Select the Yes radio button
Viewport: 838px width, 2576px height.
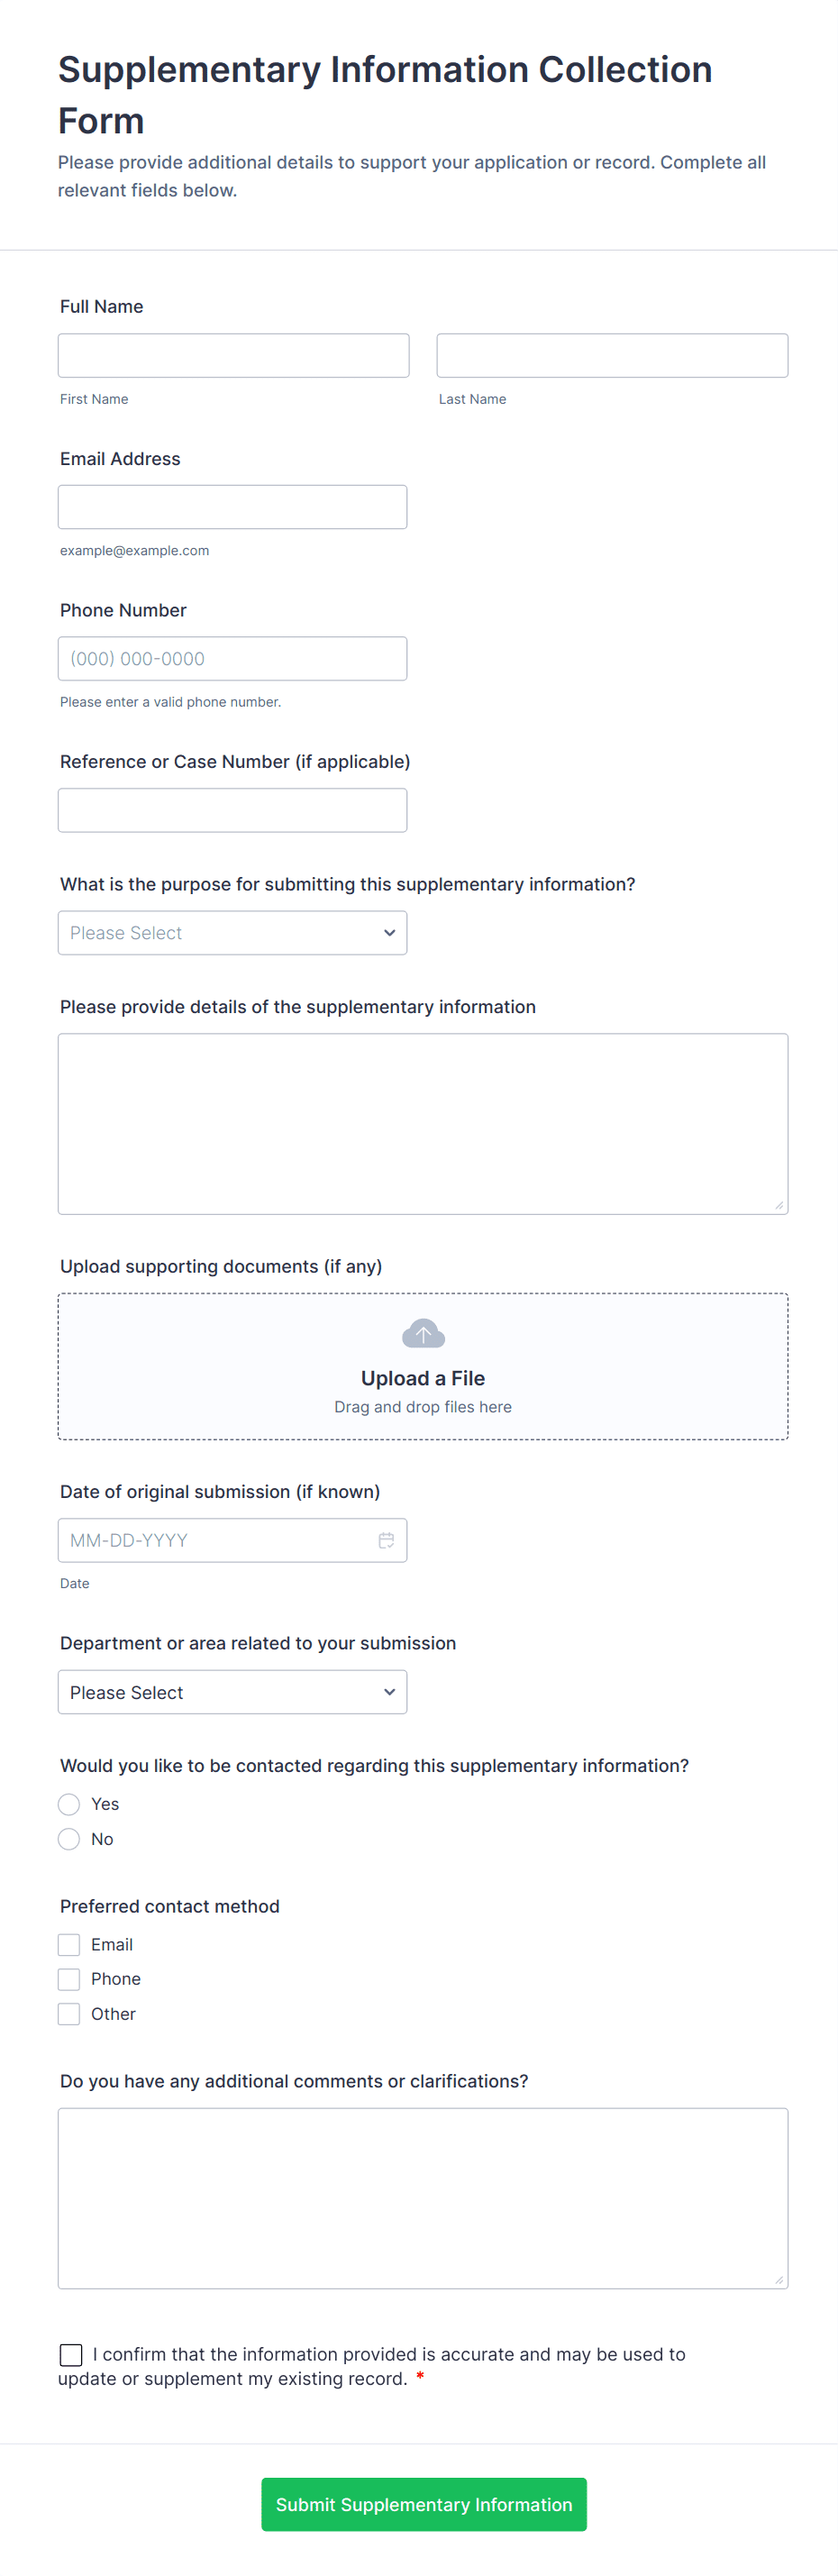pyautogui.click(x=69, y=1804)
